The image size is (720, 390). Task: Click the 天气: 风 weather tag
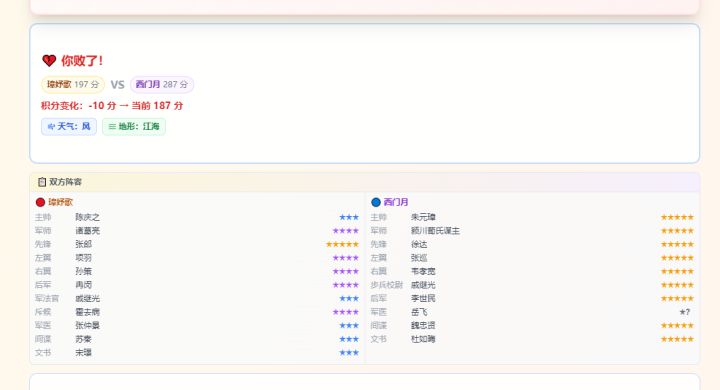point(69,126)
